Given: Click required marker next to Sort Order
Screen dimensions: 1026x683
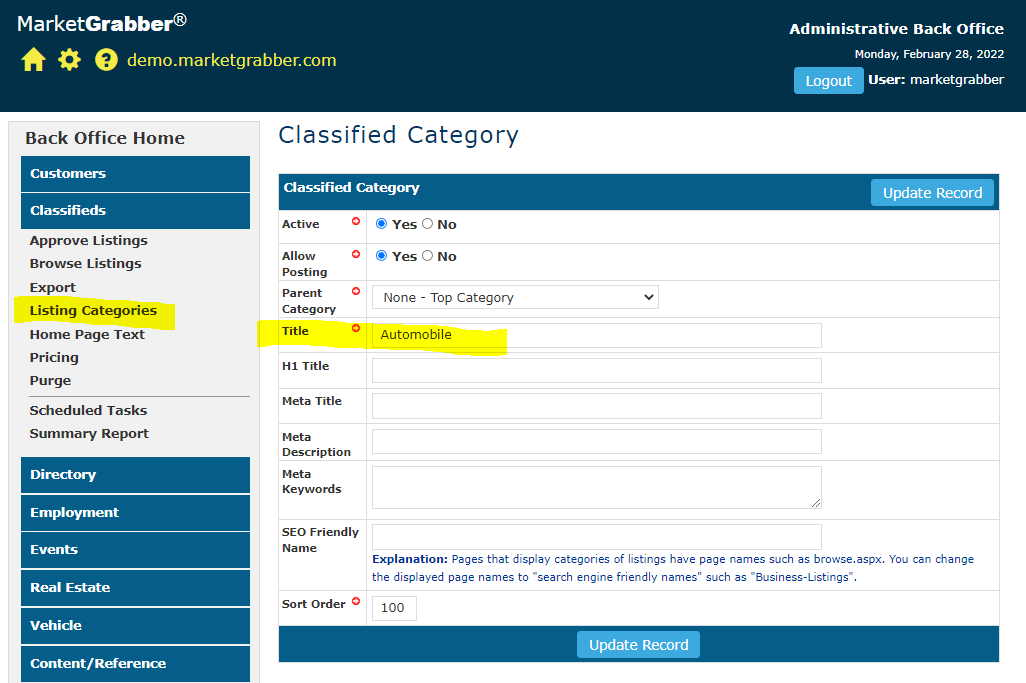Looking at the screenshot, I should click(356, 601).
